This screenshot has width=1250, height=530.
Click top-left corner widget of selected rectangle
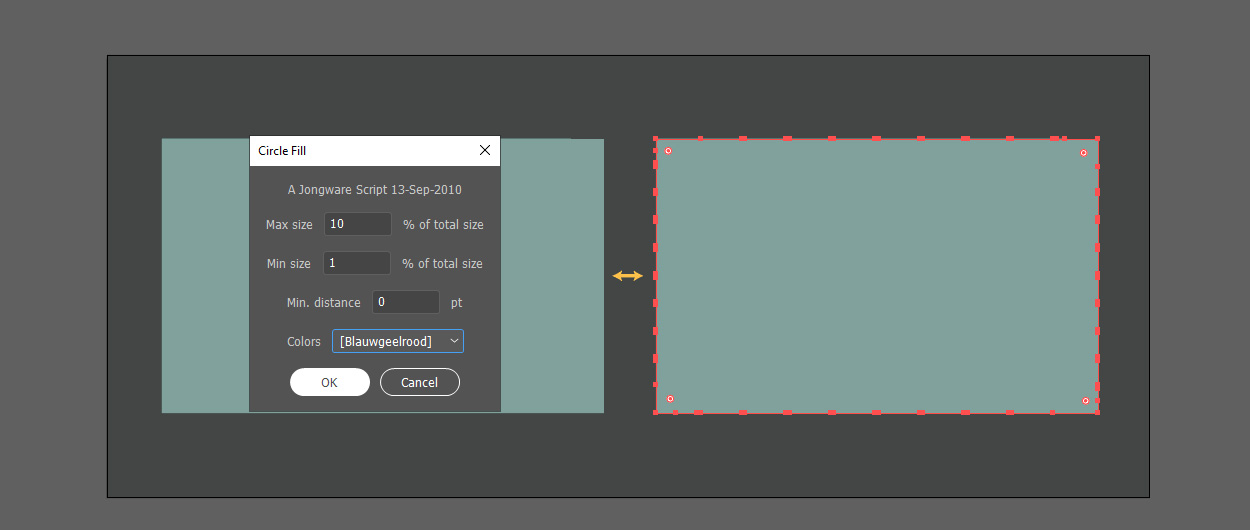(x=668, y=151)
